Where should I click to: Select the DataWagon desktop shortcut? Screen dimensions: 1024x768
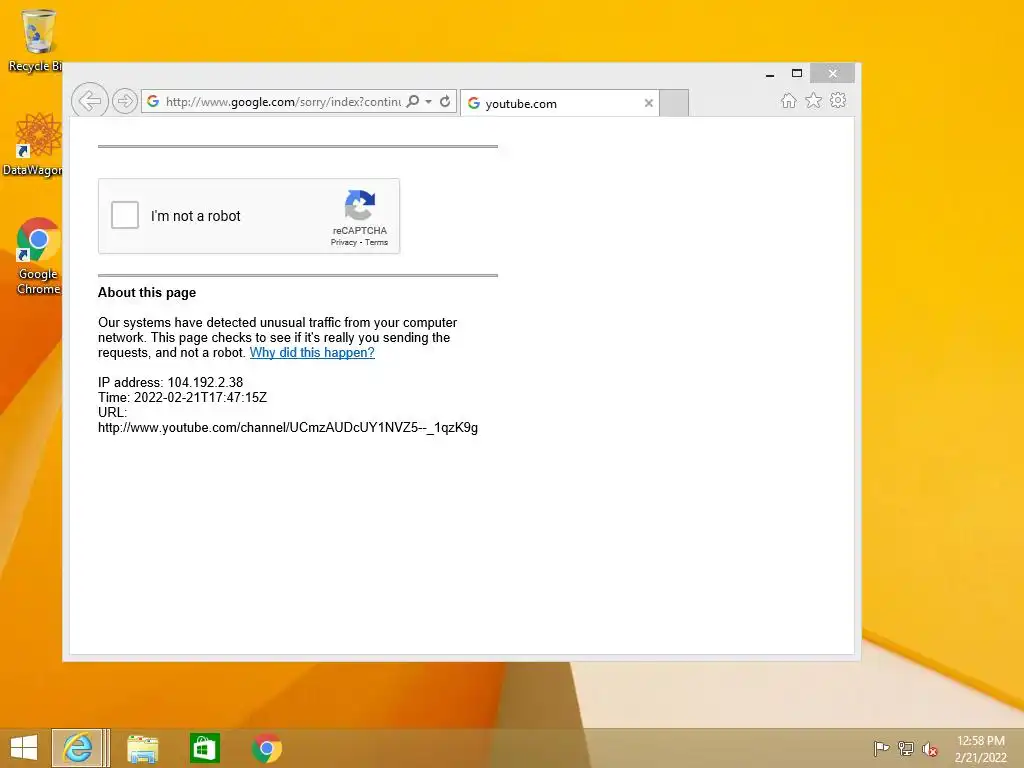[34, 144]
